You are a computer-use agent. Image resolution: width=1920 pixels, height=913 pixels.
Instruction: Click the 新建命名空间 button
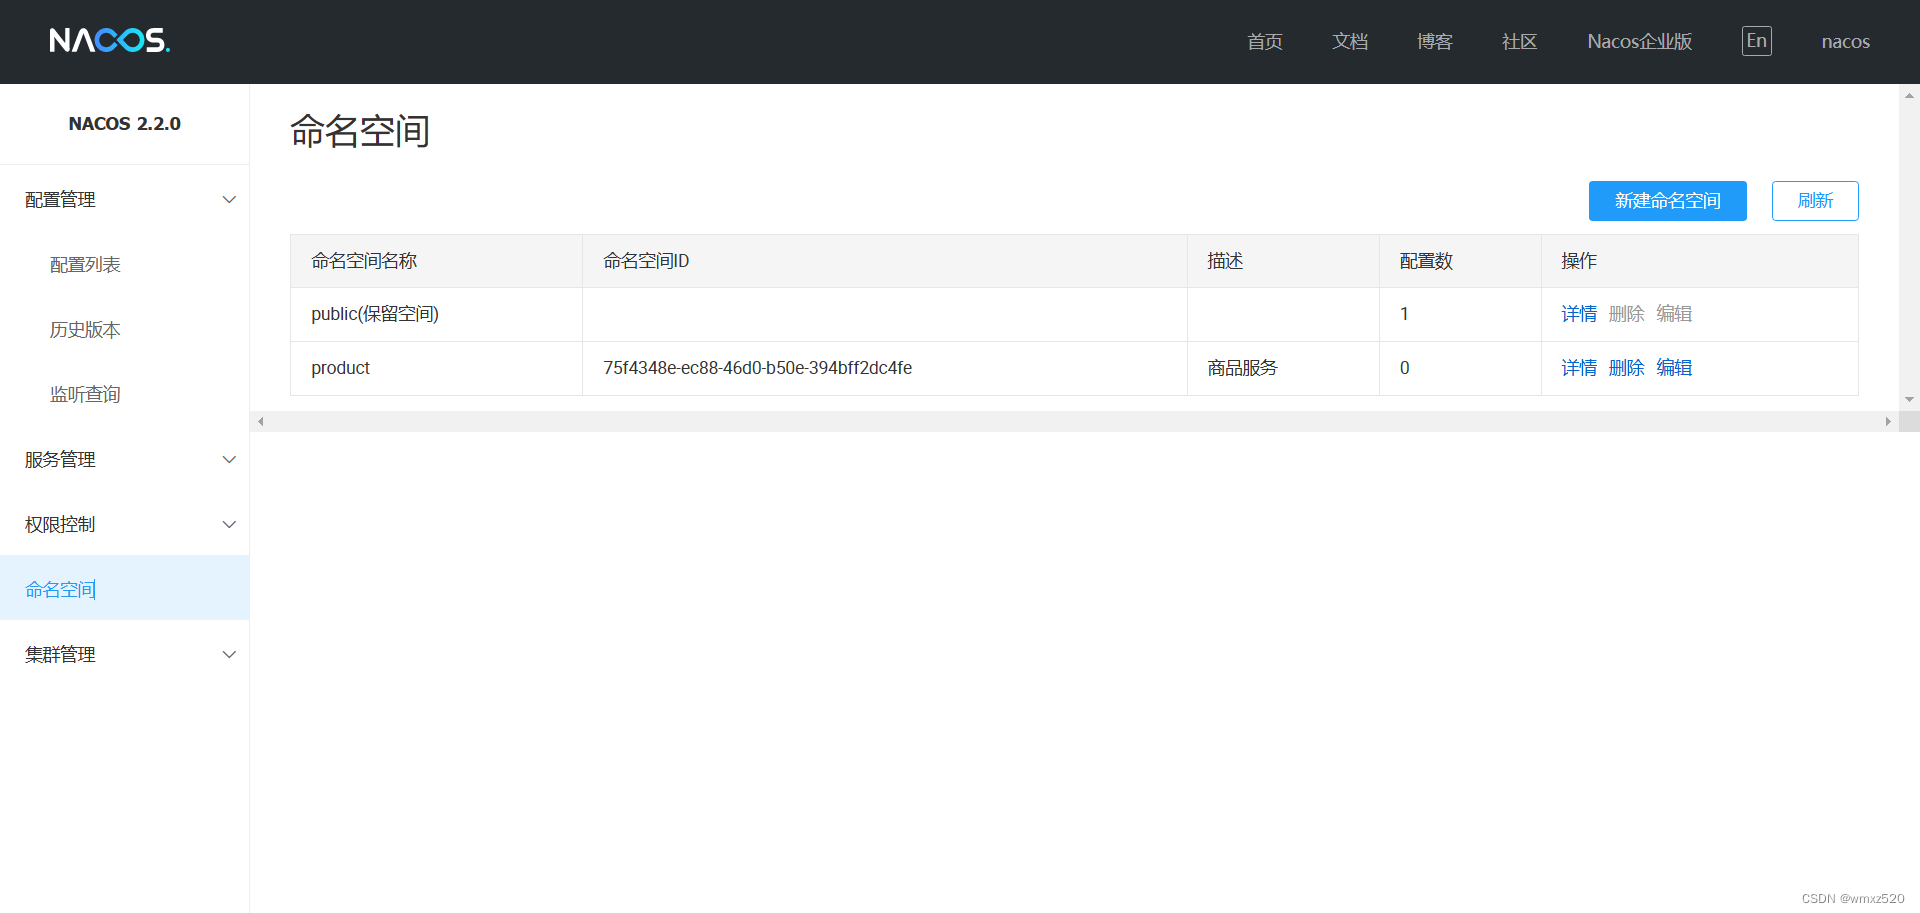tap(1667, 201)
